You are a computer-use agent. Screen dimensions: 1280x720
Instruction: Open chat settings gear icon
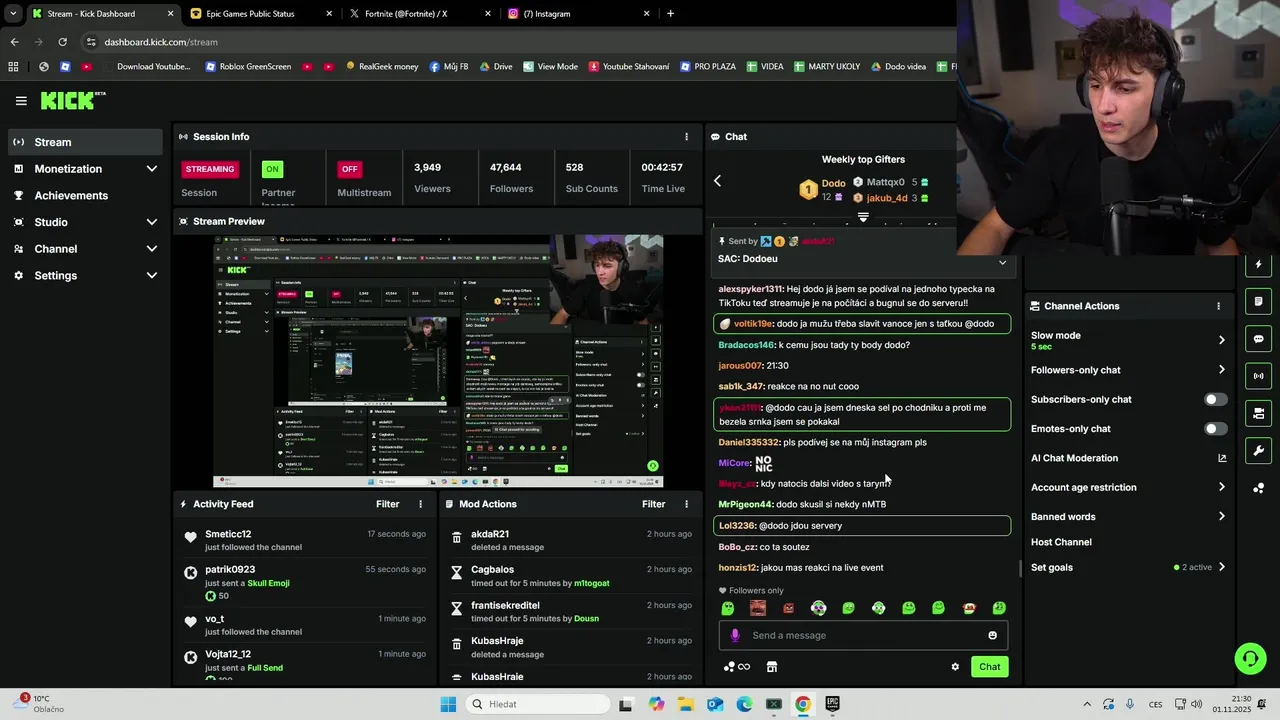(x=955, y=667)
